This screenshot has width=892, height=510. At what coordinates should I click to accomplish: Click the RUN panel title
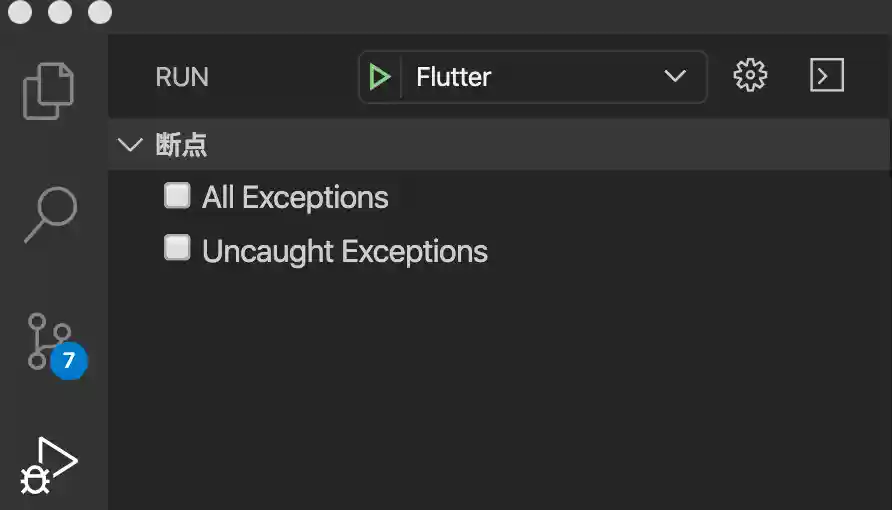[182, 77]
